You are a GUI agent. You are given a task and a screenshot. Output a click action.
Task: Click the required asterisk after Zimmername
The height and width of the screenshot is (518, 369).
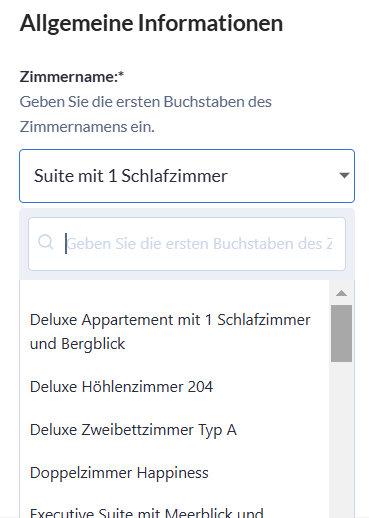pyautogui.click(x=121, y=74)
